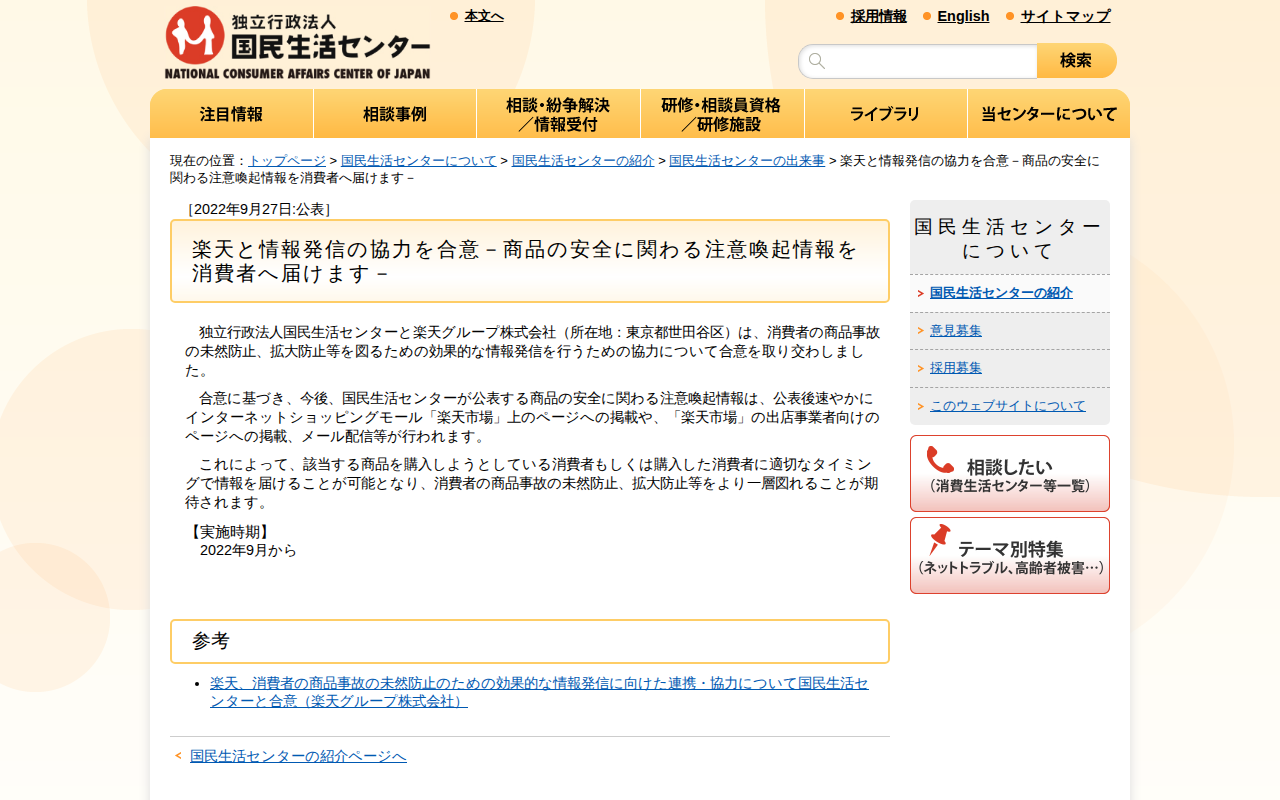This screenshot has width=1280, height=800.
Task: Open the 相談事例 navigation menu
Action: [x=395, y=114]
